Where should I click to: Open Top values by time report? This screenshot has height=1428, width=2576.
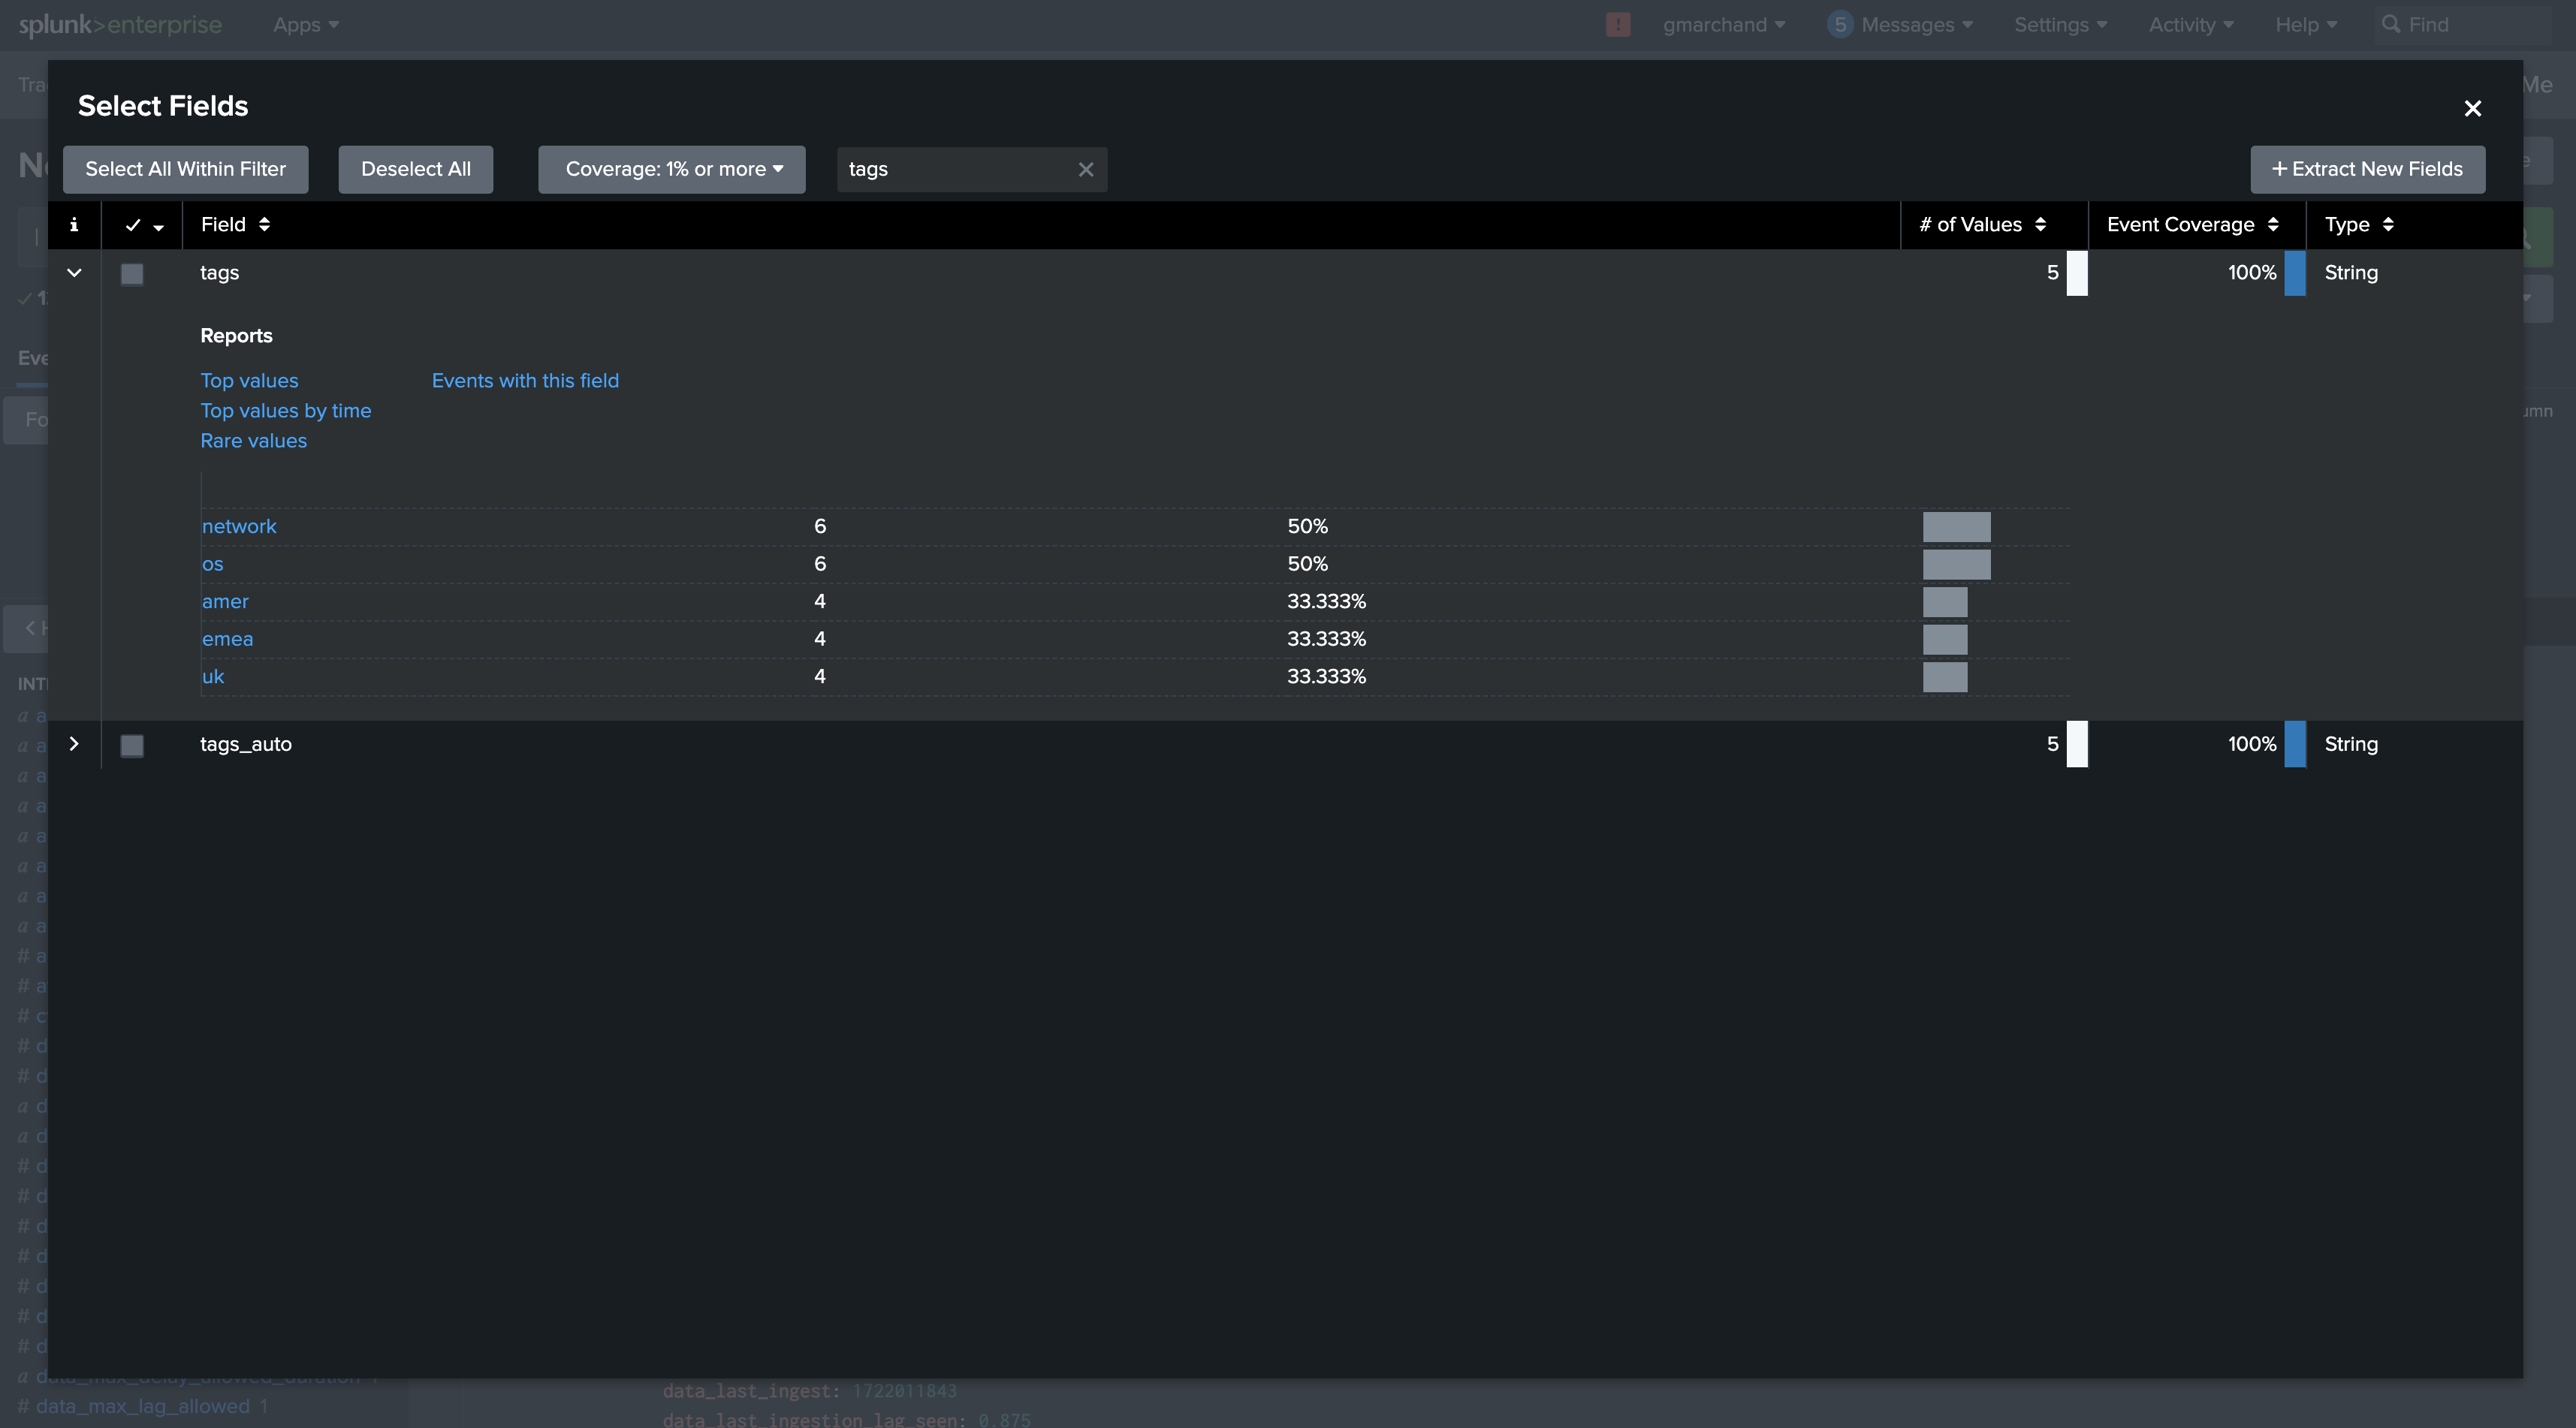[286, 411]
